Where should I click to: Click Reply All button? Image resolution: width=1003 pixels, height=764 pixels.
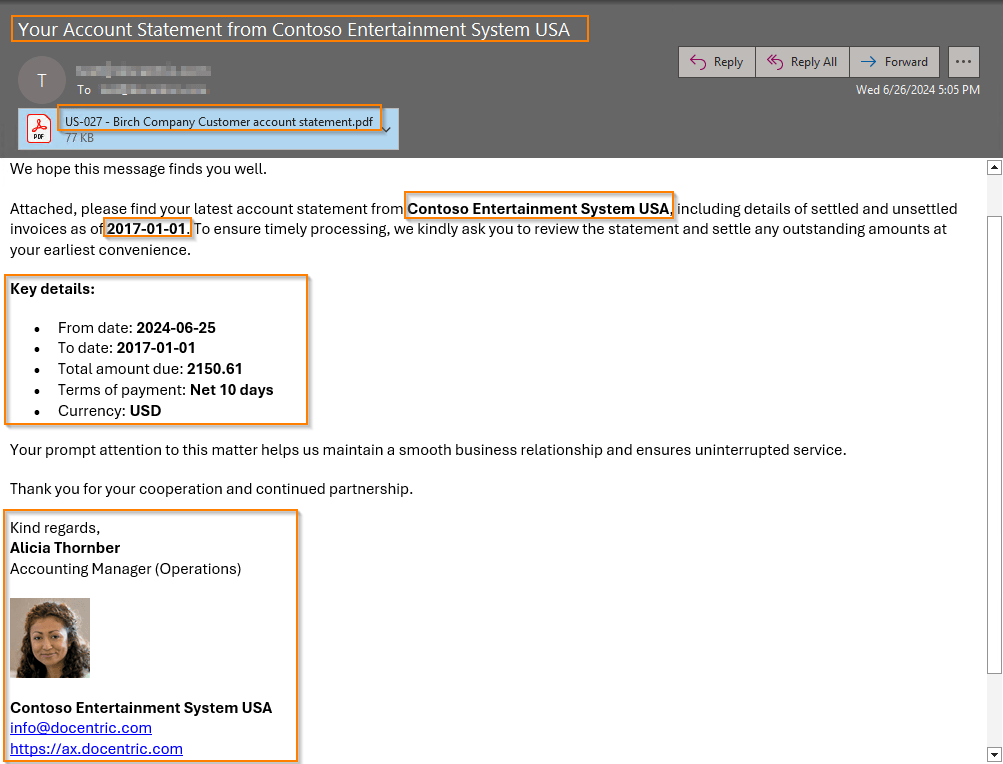tap(802, 62)
